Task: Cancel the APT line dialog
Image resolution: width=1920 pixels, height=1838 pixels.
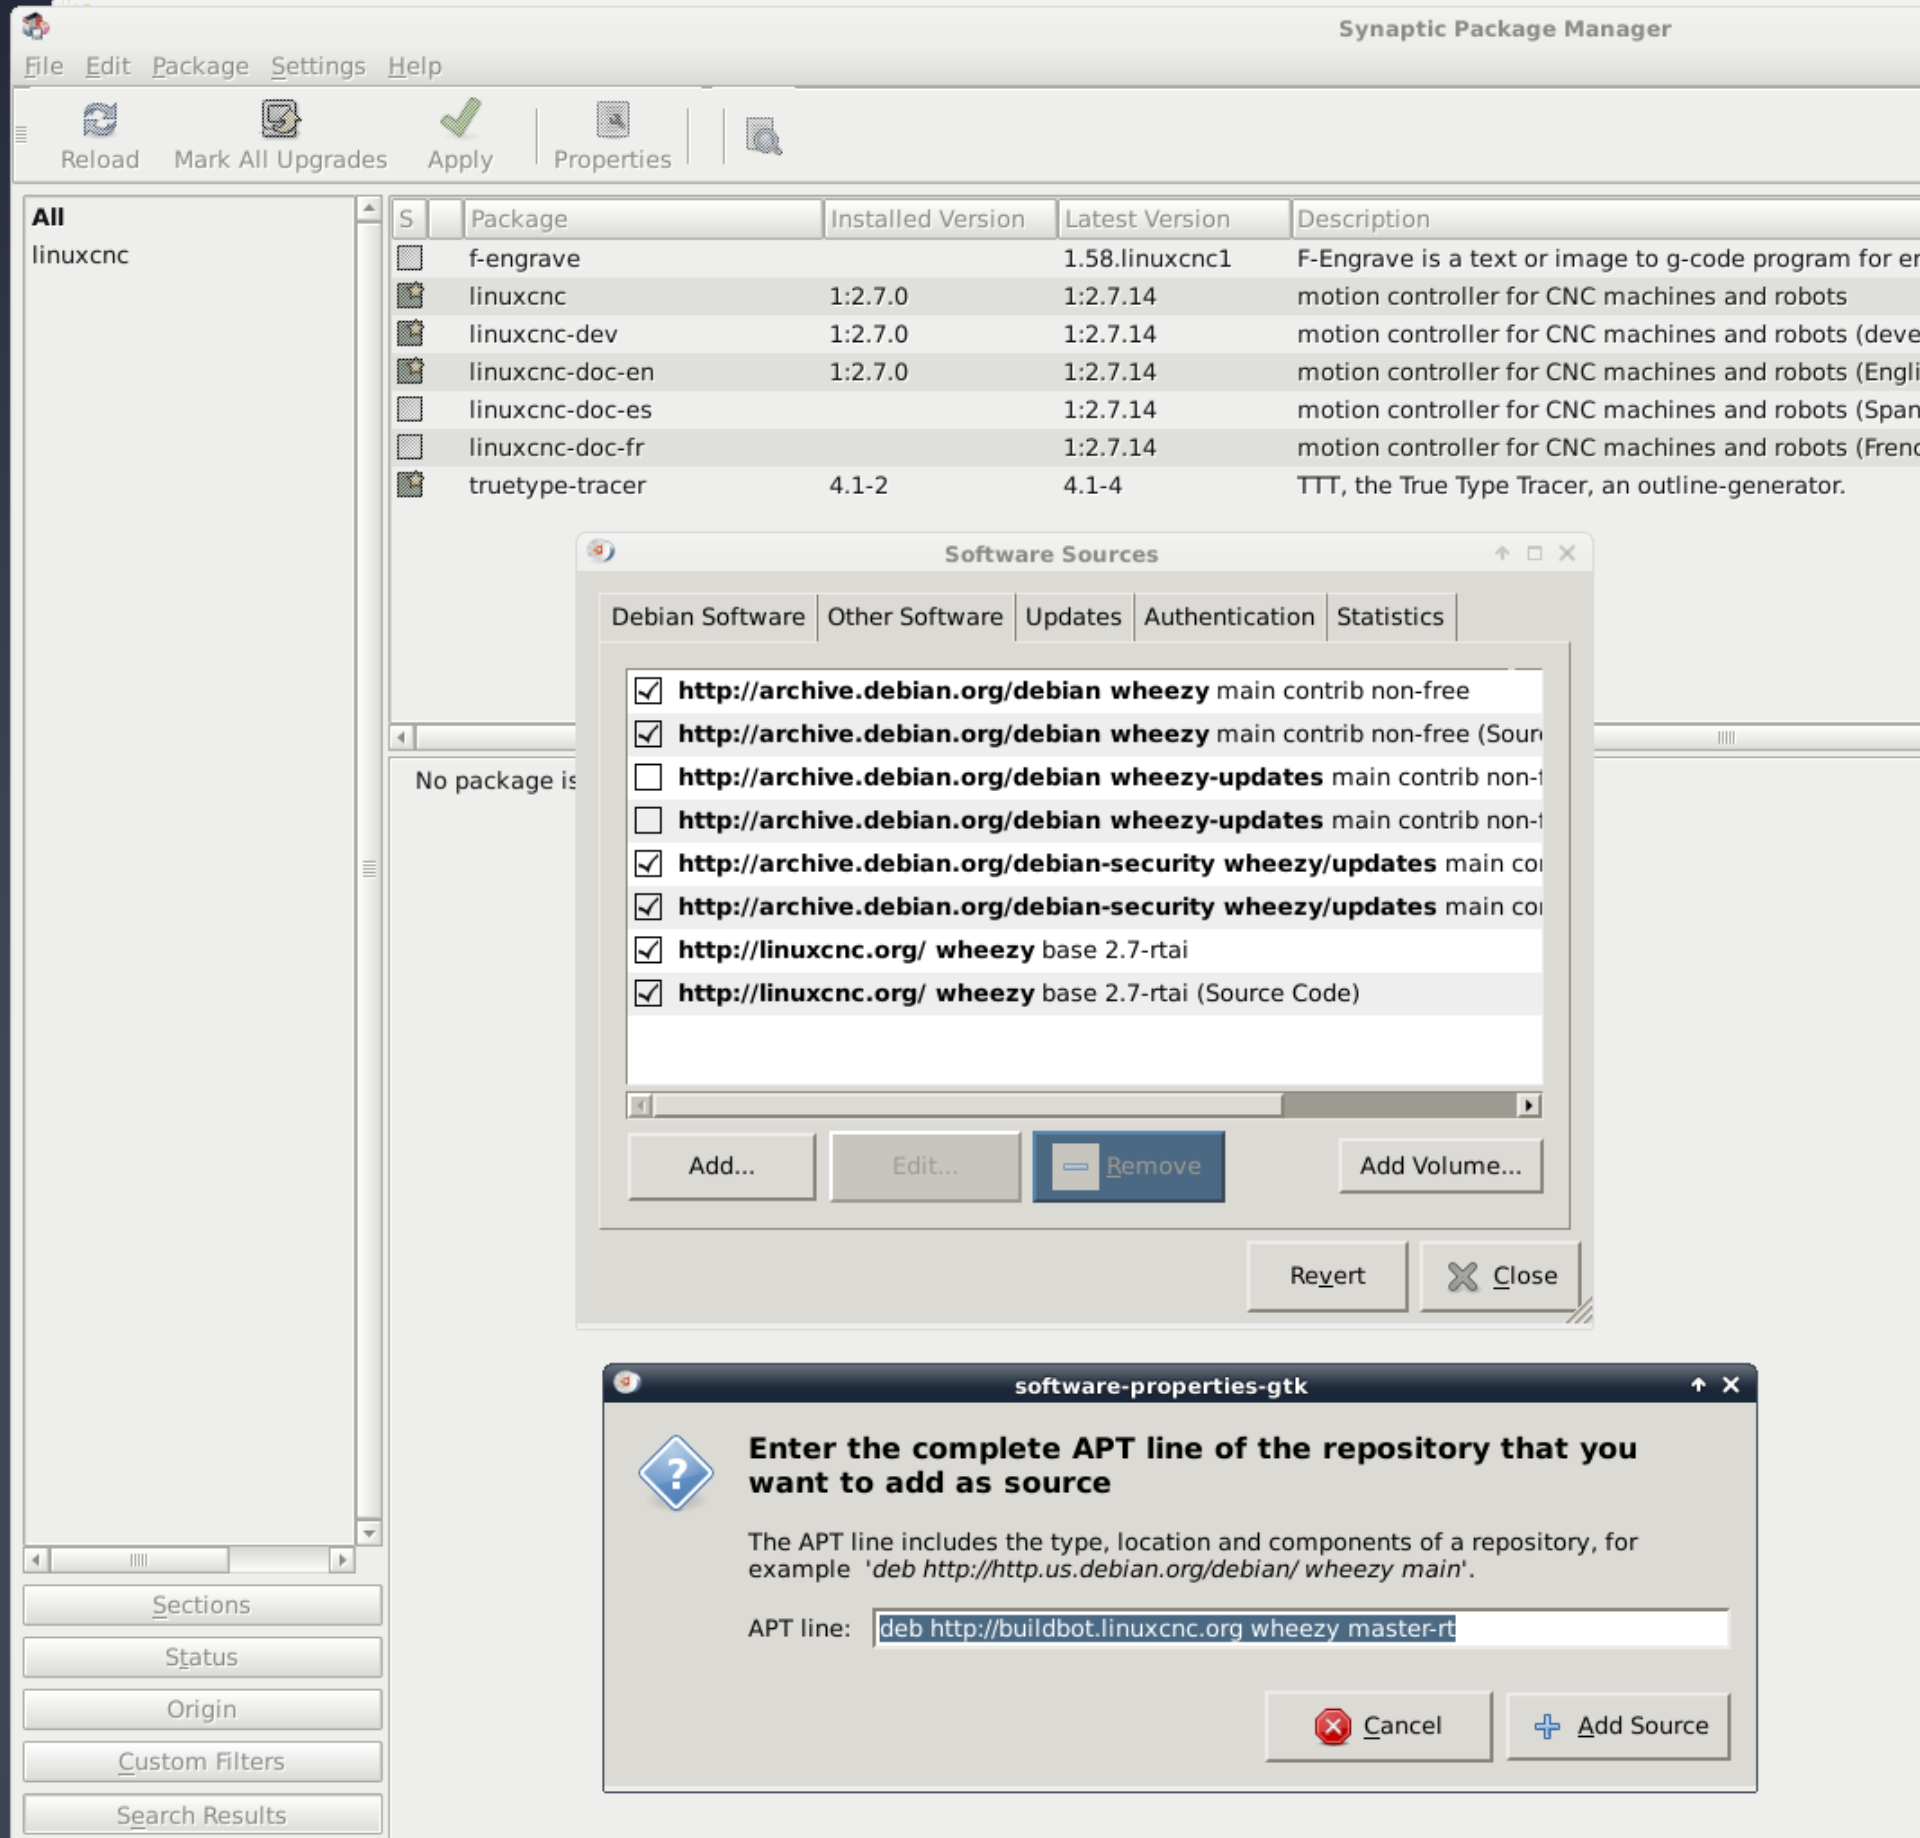Action: click(x=1378, y=1726)
